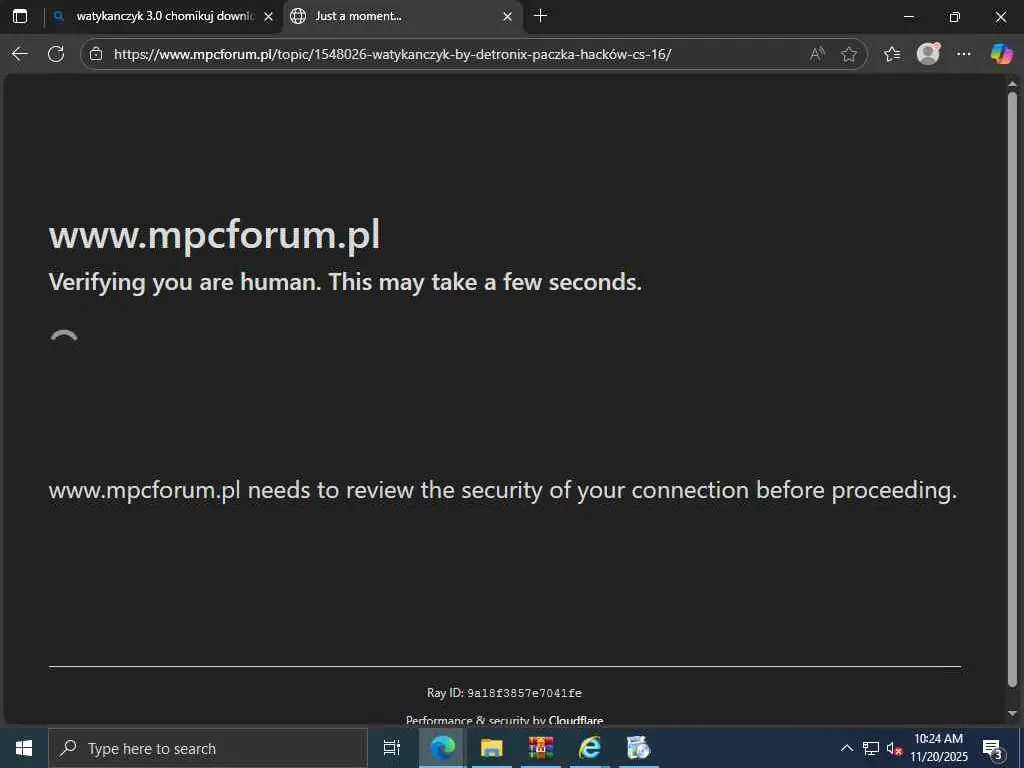Close the Just a moment... tab
1024x768 pixels.
[x=507, y=17]
